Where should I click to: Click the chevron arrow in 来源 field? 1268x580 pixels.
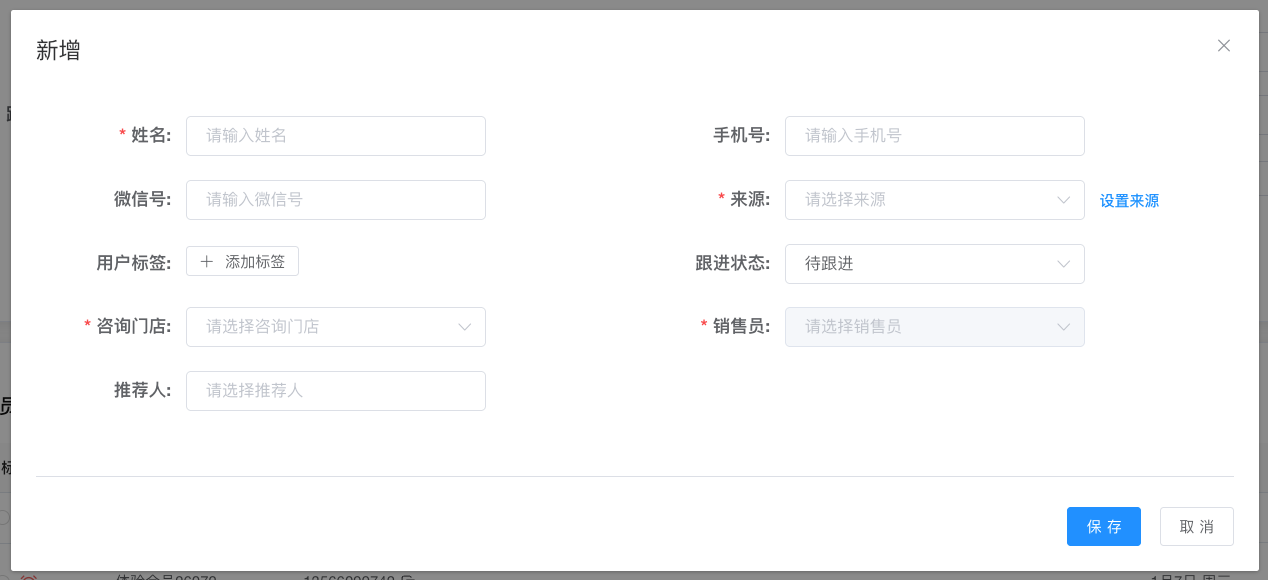(x=1064, y=200)
